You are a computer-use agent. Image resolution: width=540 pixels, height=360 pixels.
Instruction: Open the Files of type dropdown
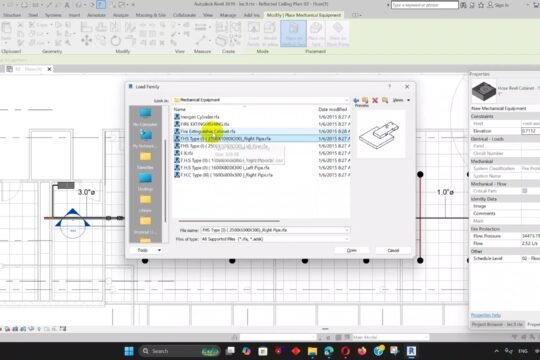tap(275, 239)
